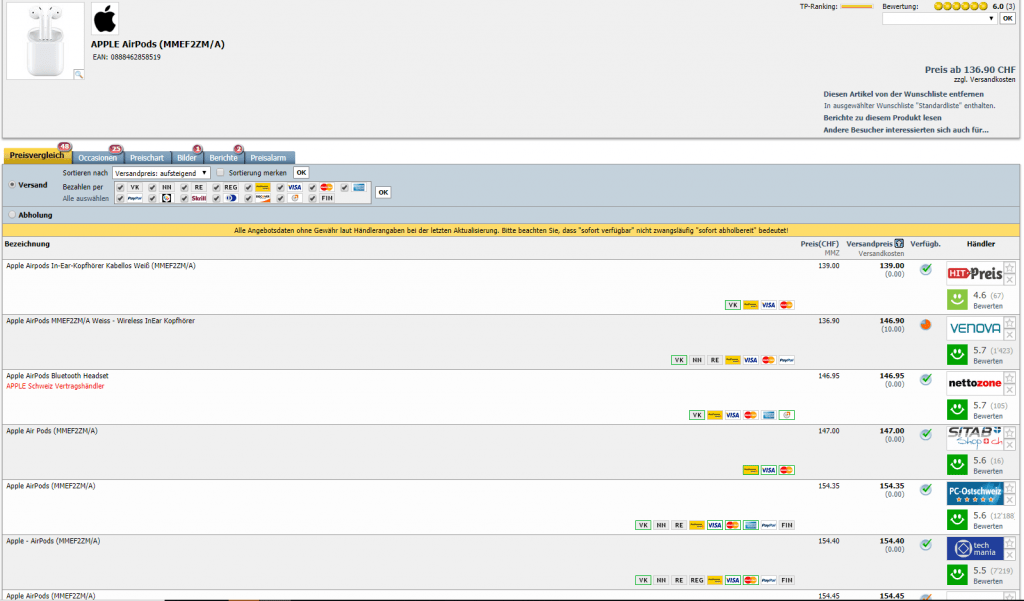Click the star icon beside HIT-Preis logo
Viewport: 1024px width, 601px height.
click(x=1010, y=267)
